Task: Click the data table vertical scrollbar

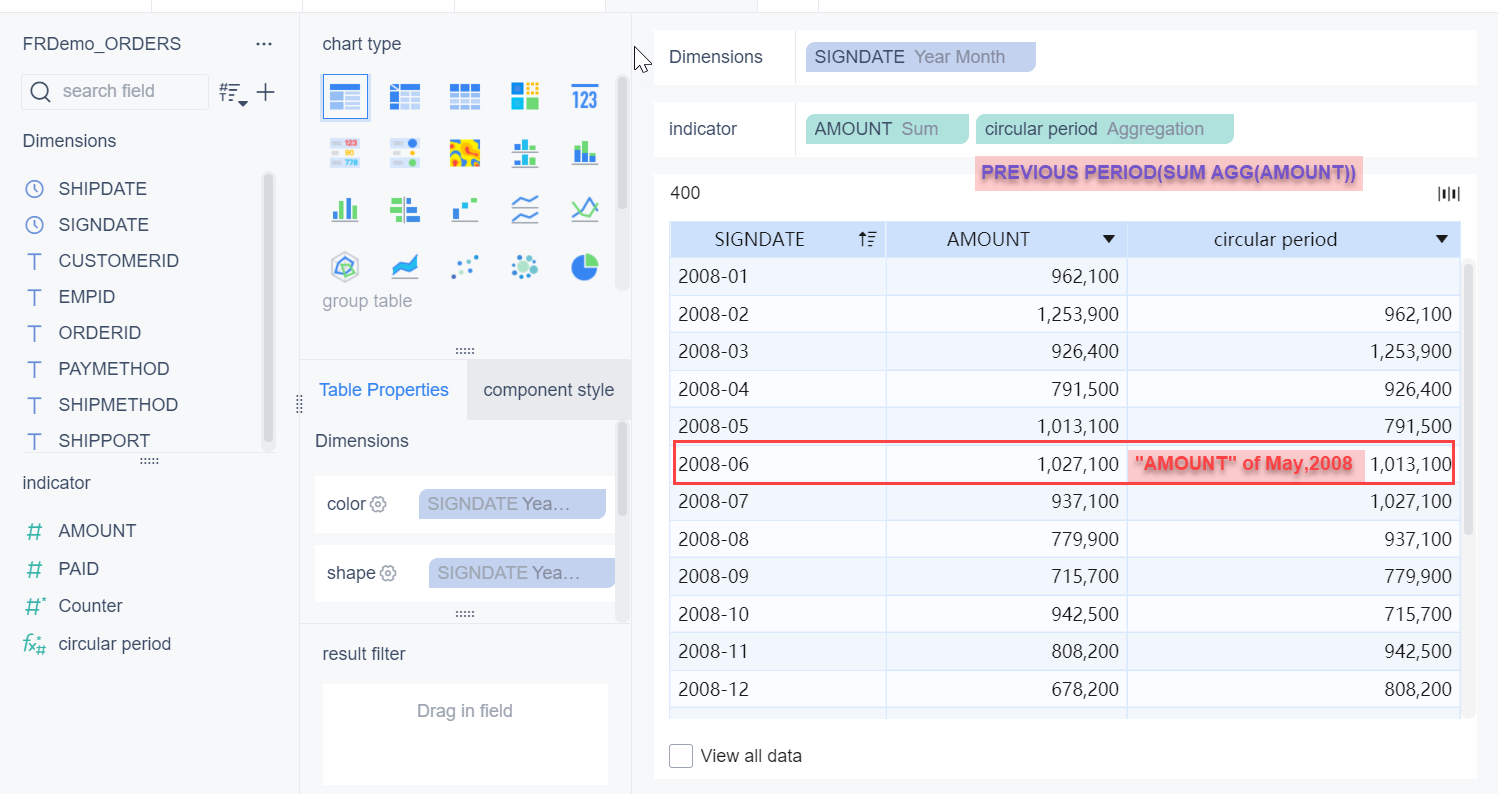Action: pyautogui.click(x=1468, y=400)
